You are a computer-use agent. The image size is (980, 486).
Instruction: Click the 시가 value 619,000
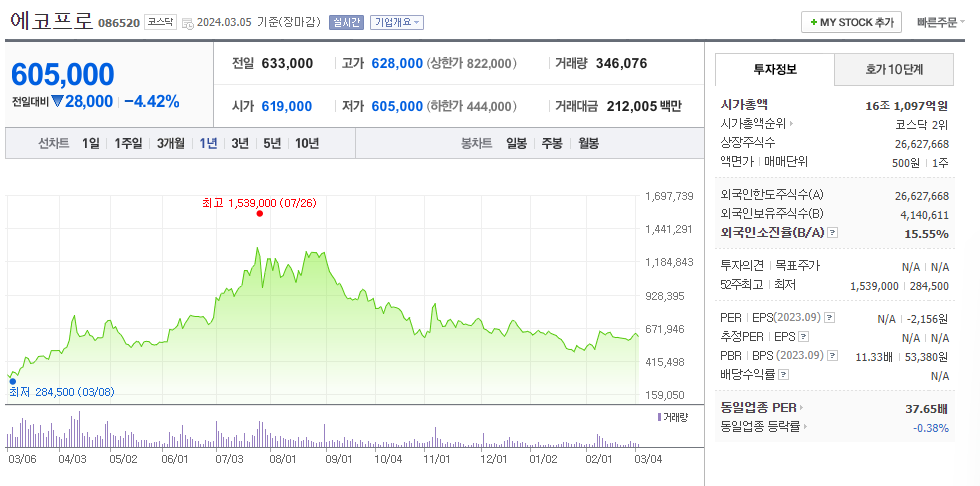[286, 106]
